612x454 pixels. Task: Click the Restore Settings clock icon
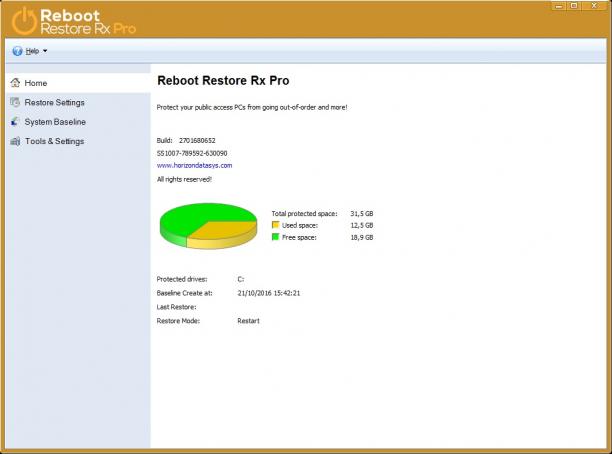[15, 102]
